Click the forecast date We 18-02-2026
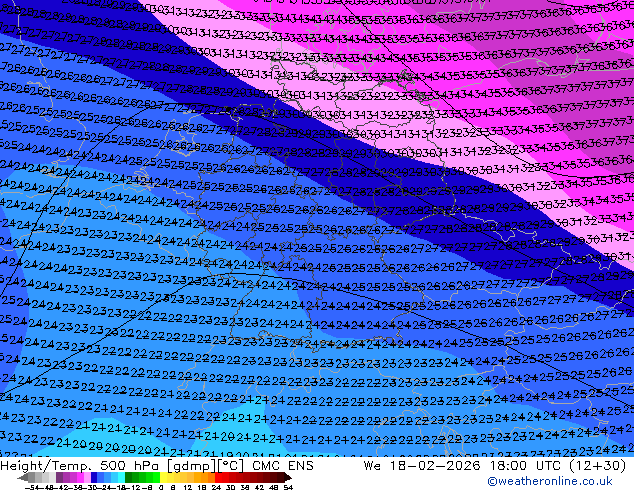 pos(422,466)
